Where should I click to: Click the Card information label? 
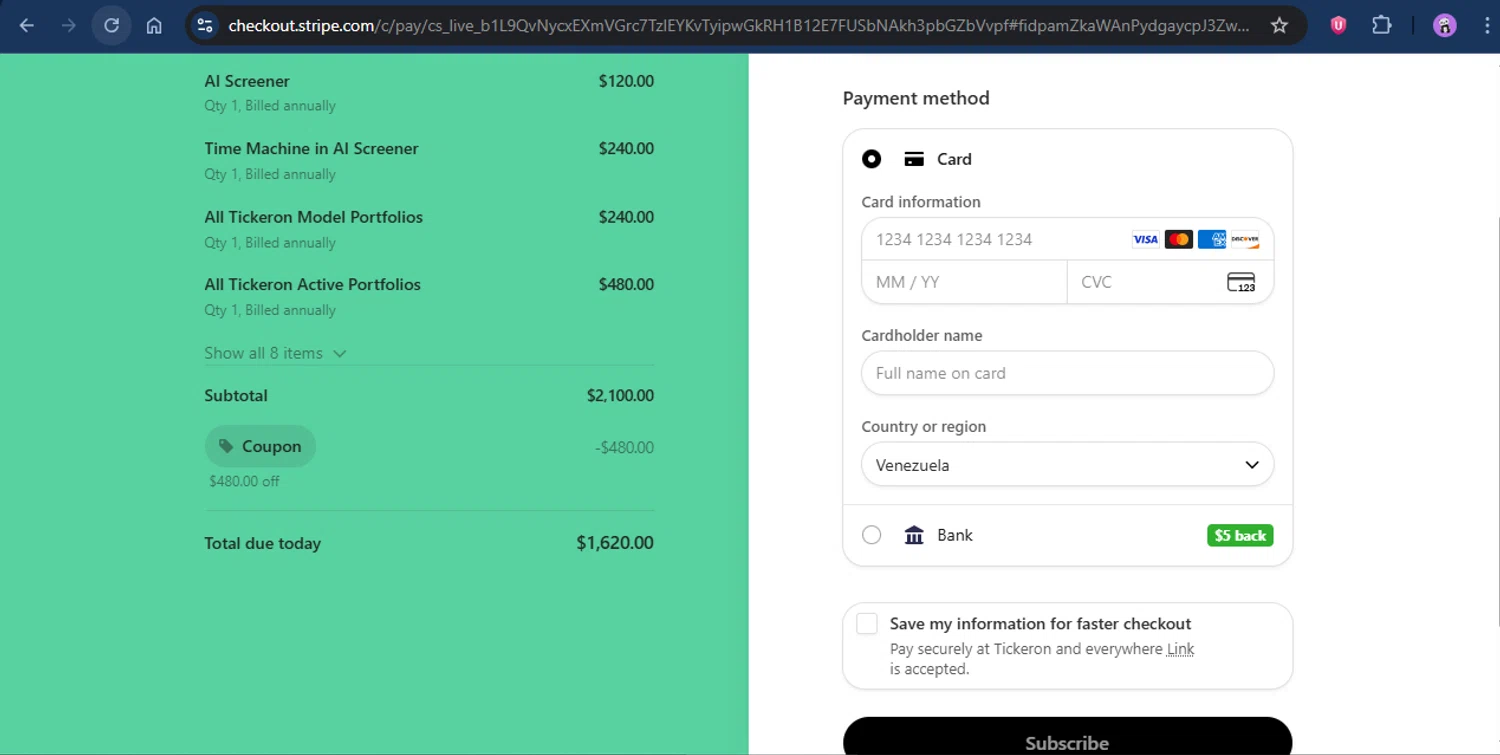pos(921,202)
